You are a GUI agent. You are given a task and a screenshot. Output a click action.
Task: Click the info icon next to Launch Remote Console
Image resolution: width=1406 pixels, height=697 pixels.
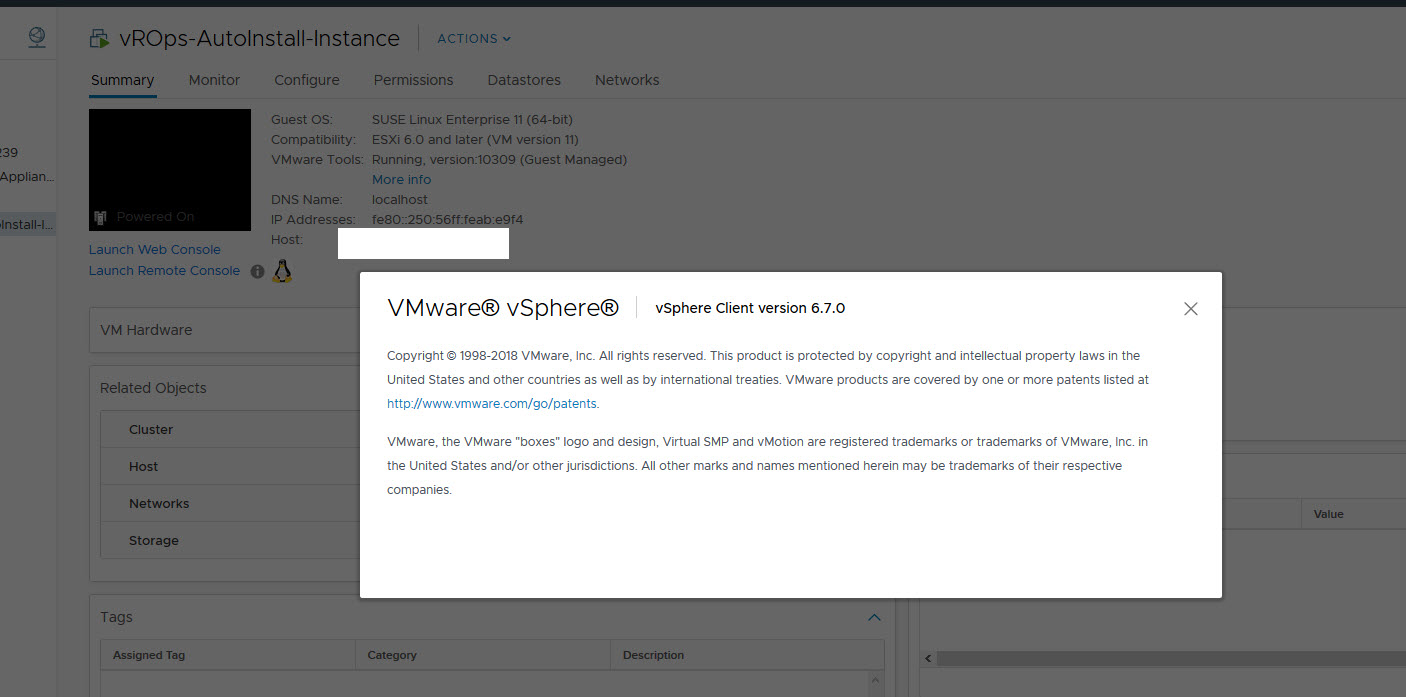coord(257,271)
